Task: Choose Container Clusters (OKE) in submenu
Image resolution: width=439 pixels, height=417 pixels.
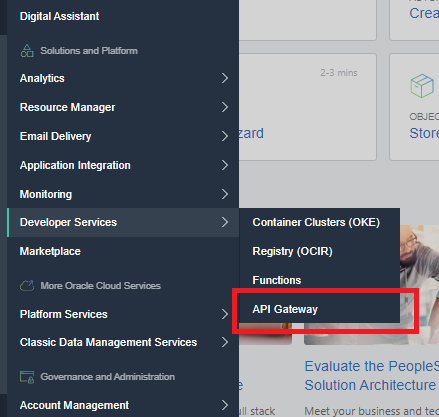Action: [x=316, y=222]
